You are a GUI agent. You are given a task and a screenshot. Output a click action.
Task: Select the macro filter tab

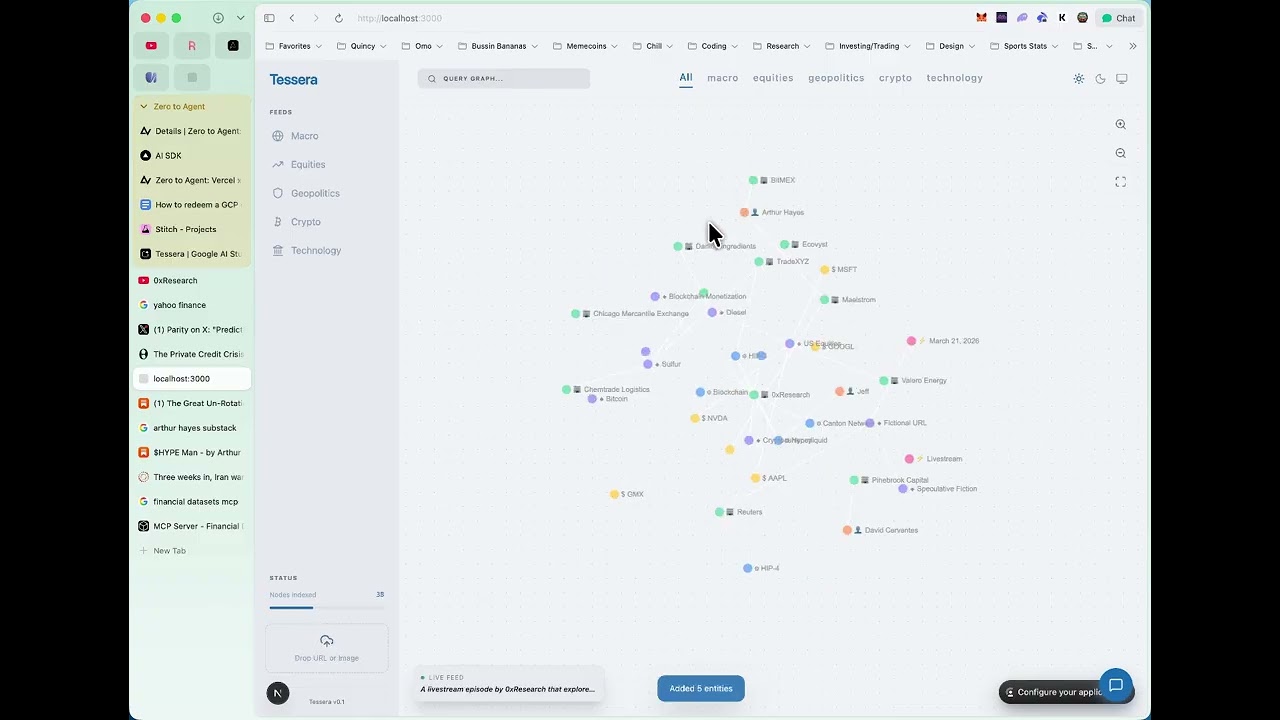(x=722, y=78)
